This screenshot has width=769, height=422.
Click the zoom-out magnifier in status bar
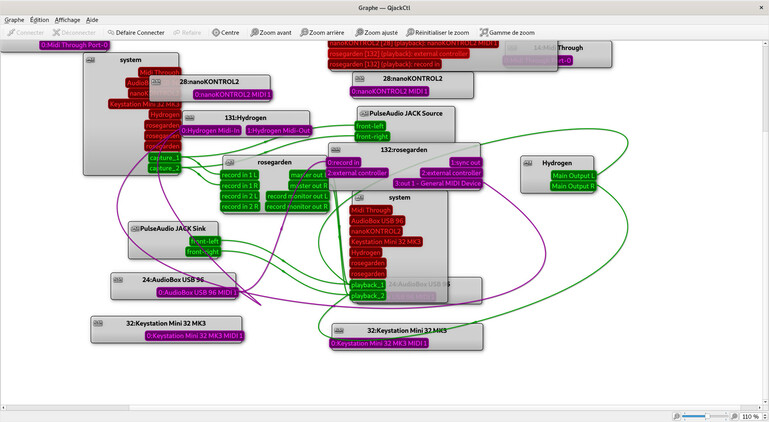[x=677, y=416]
